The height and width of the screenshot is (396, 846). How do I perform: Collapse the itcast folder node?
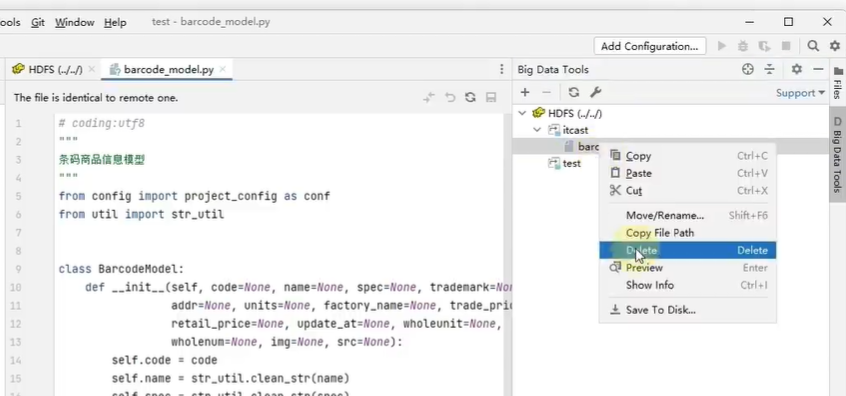coord(536,130)
